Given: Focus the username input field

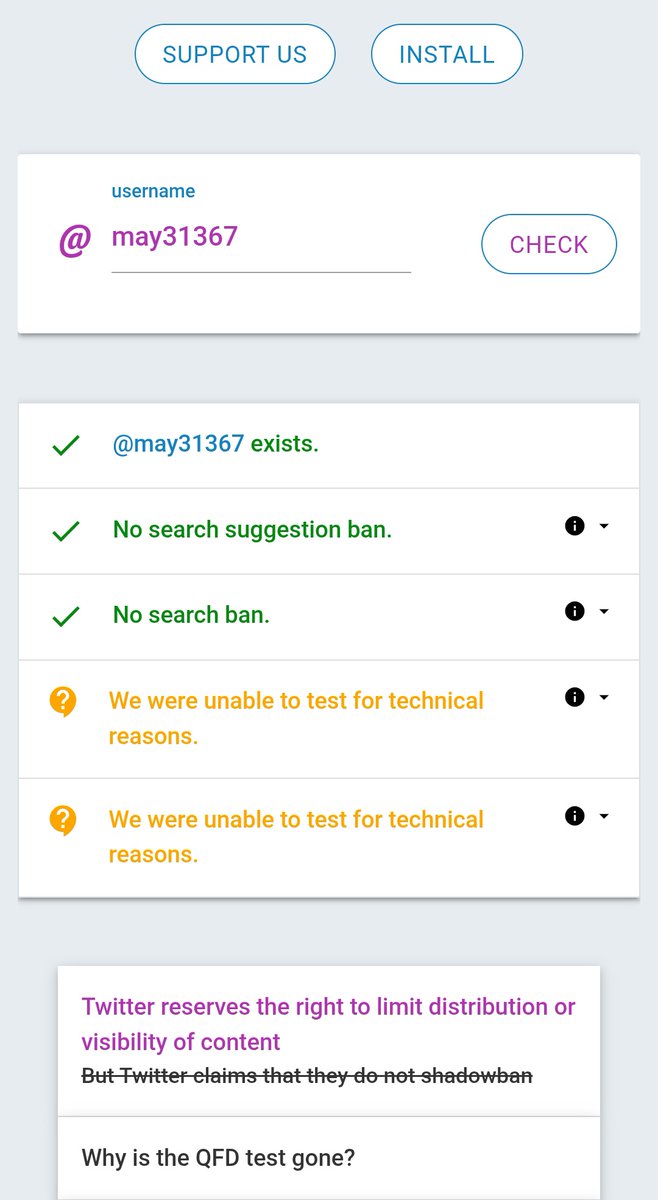Looking at the screenshot, I should tap(261, 238).
